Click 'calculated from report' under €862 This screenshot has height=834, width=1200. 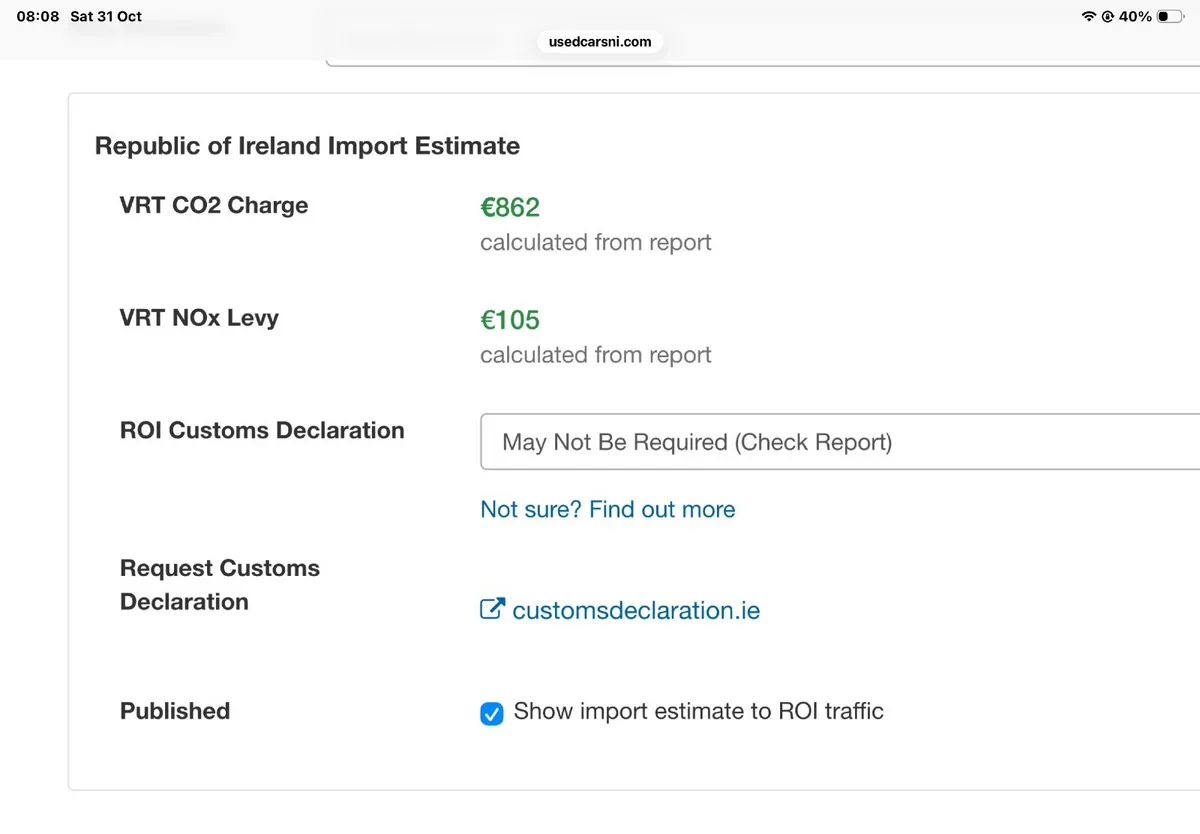pyautogui.click(x=596, y=242)
